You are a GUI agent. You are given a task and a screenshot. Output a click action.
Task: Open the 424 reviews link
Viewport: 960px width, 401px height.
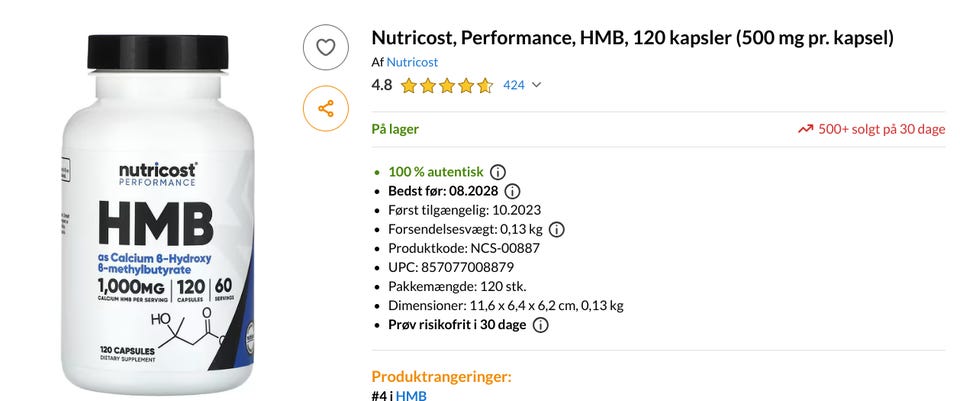[x=513, y=85]
